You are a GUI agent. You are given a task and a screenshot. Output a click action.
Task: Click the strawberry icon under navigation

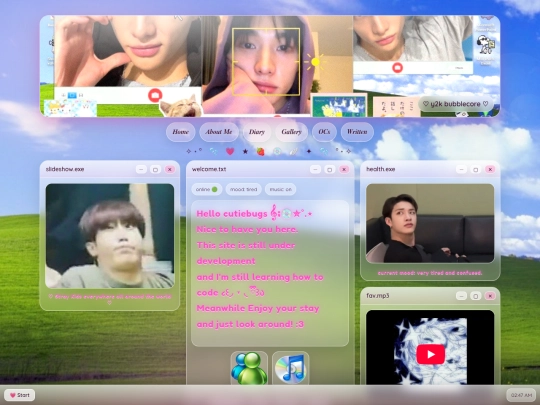coord(261,152)
